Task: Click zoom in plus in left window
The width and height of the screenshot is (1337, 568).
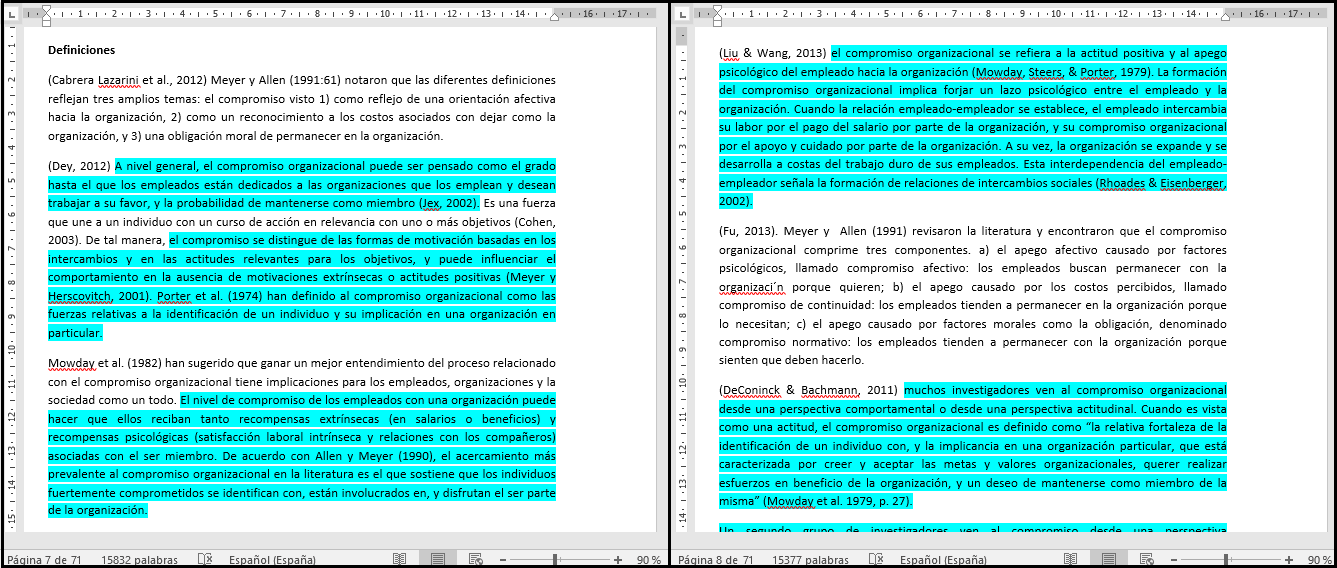Action: pos(618,559)
